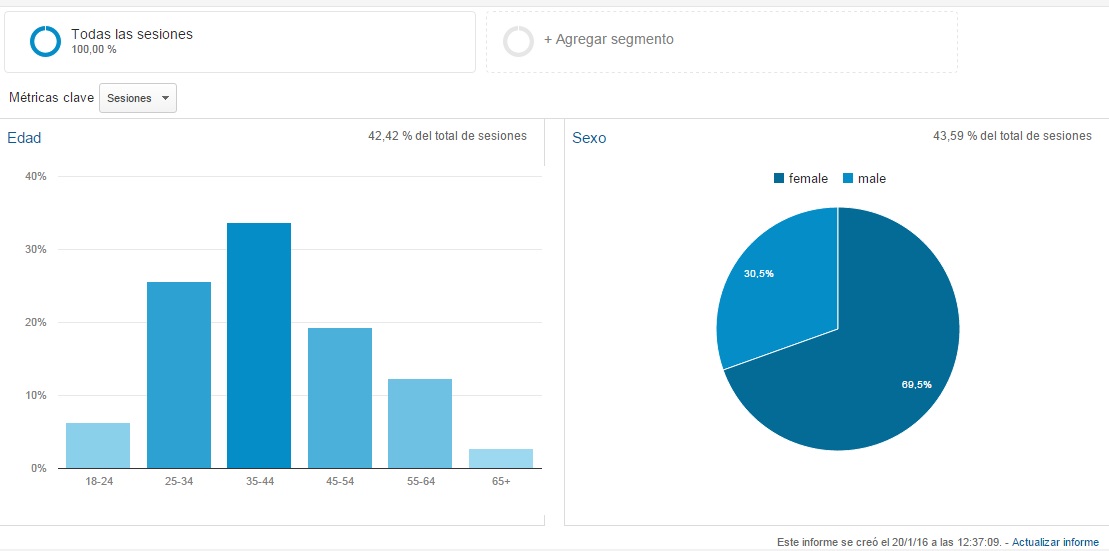Click the 35-44 age bar
Viewport: 1109px width, 551px height.
[x=259, y=345]
